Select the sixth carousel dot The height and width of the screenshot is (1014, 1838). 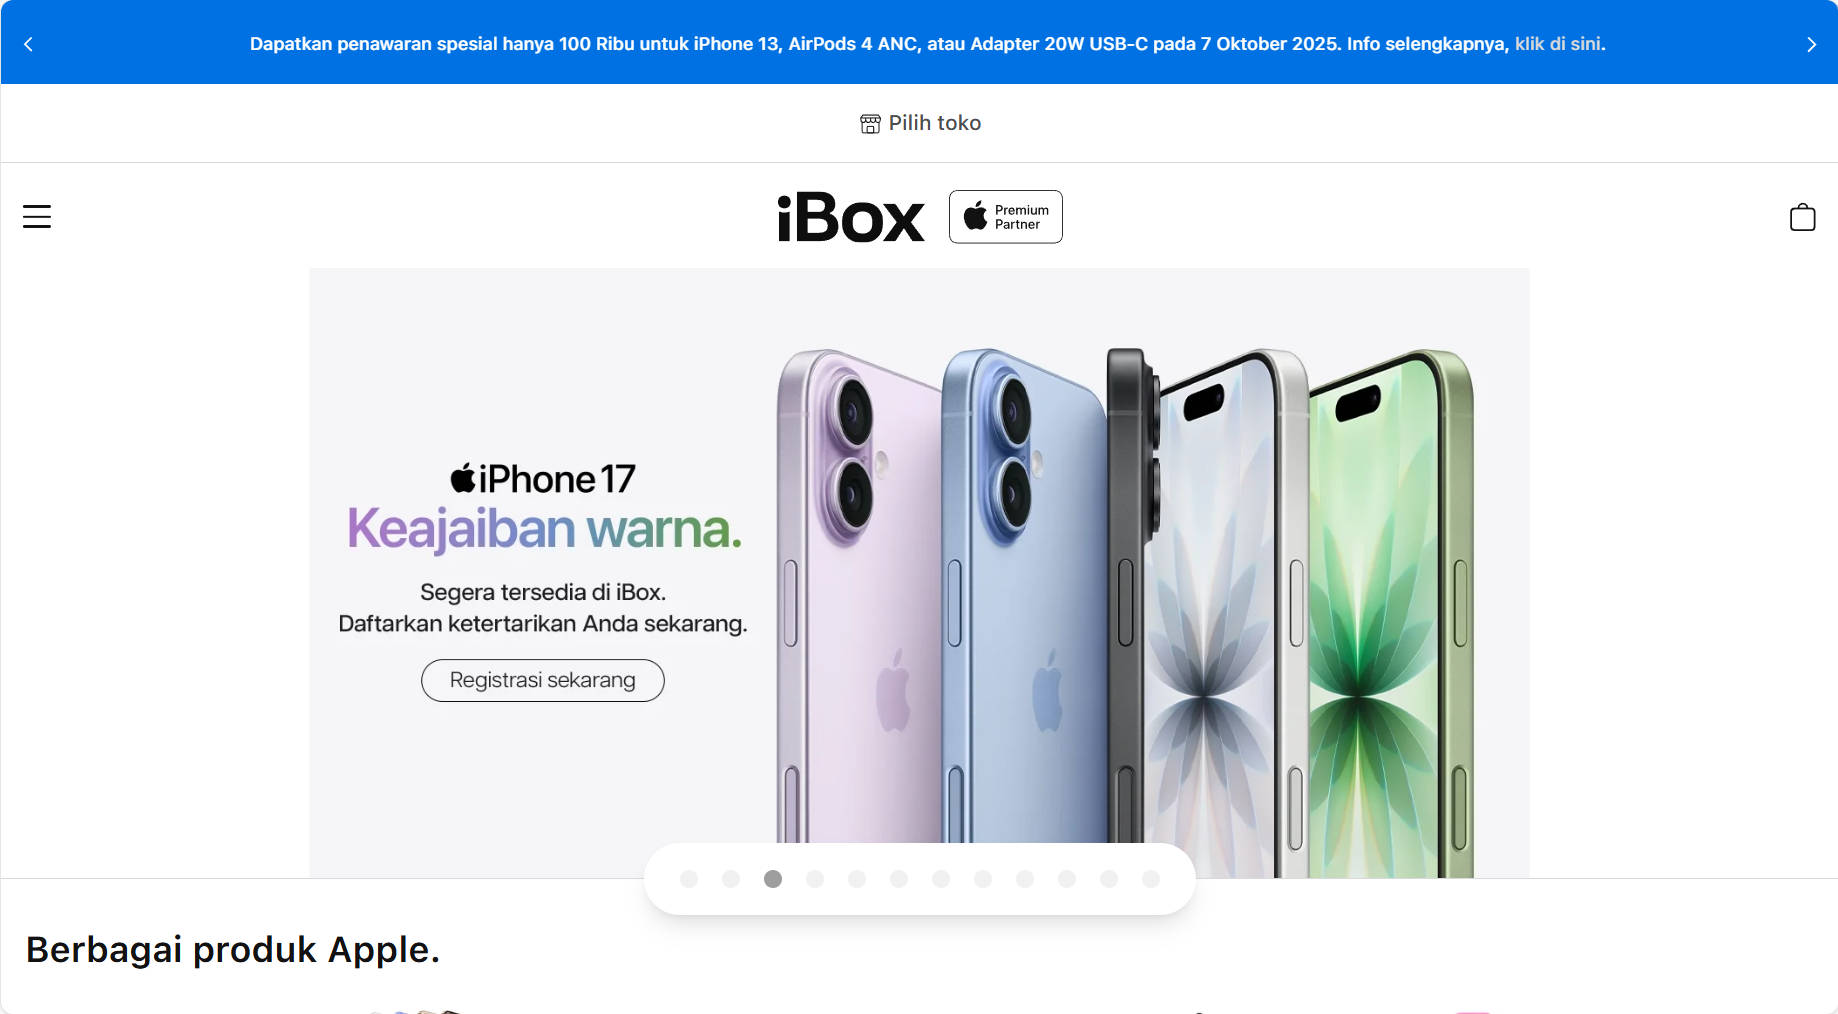(899, 879)
